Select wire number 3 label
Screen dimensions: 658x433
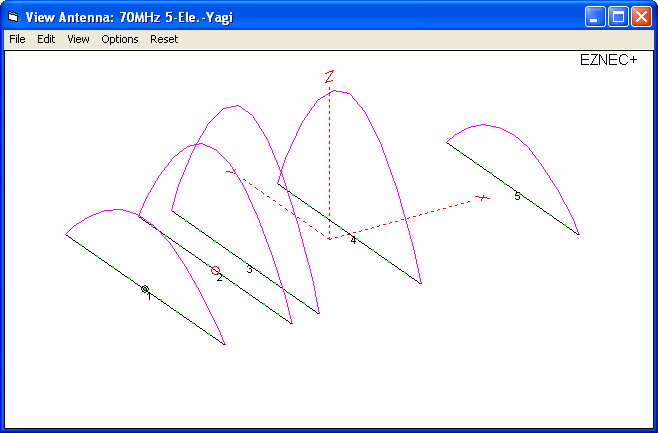[249, 269]
